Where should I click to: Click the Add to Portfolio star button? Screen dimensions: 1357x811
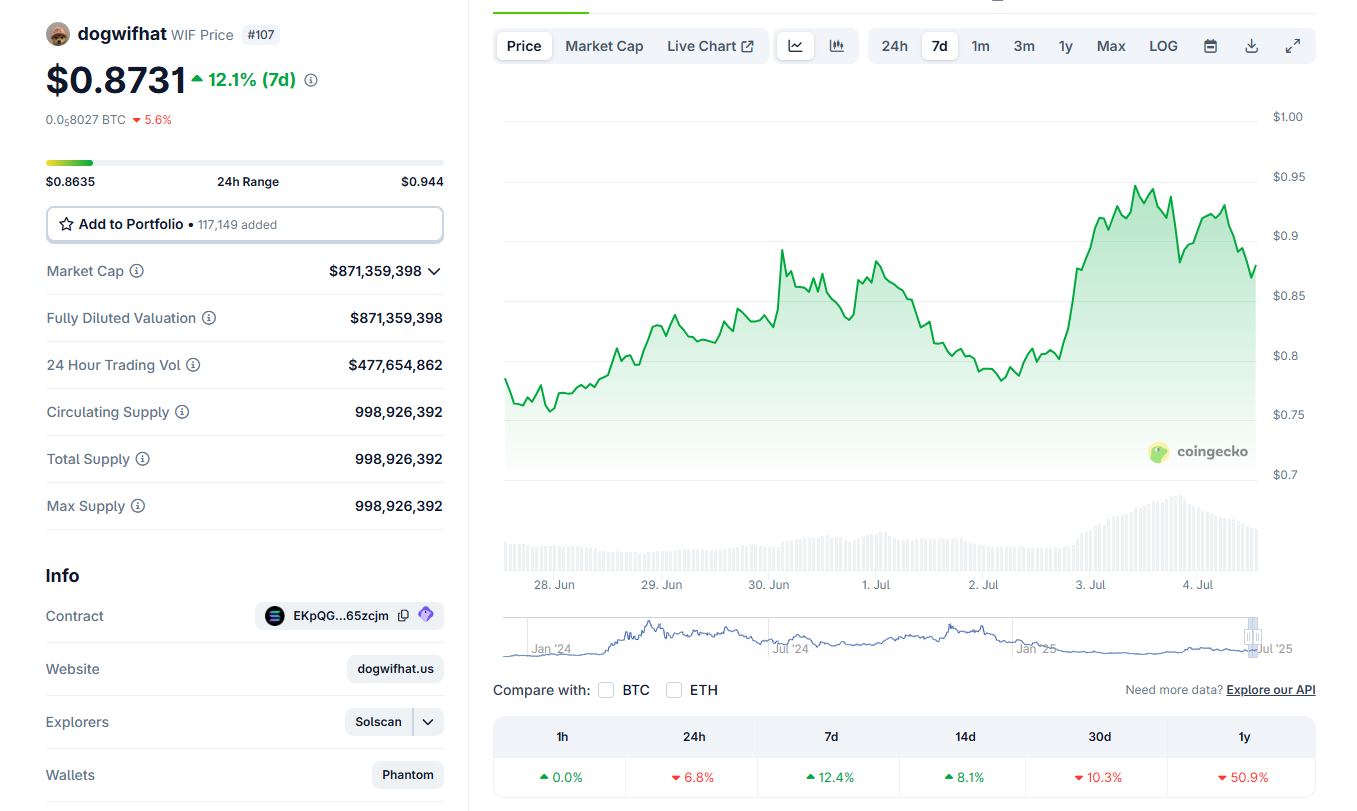[245, 224]
